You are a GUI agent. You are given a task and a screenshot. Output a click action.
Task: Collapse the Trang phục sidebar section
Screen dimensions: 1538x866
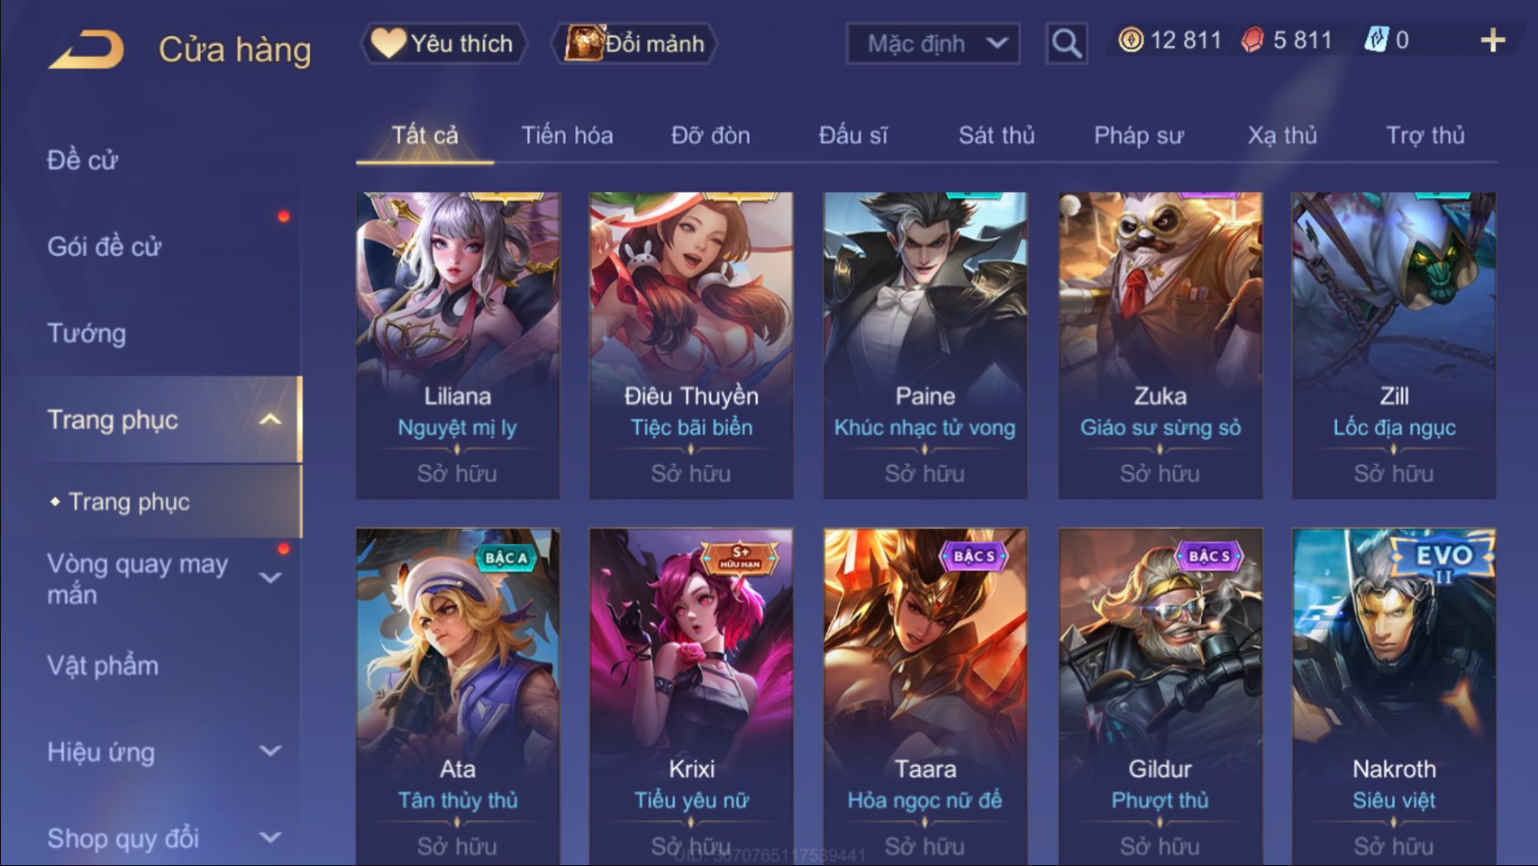[270, 420]
